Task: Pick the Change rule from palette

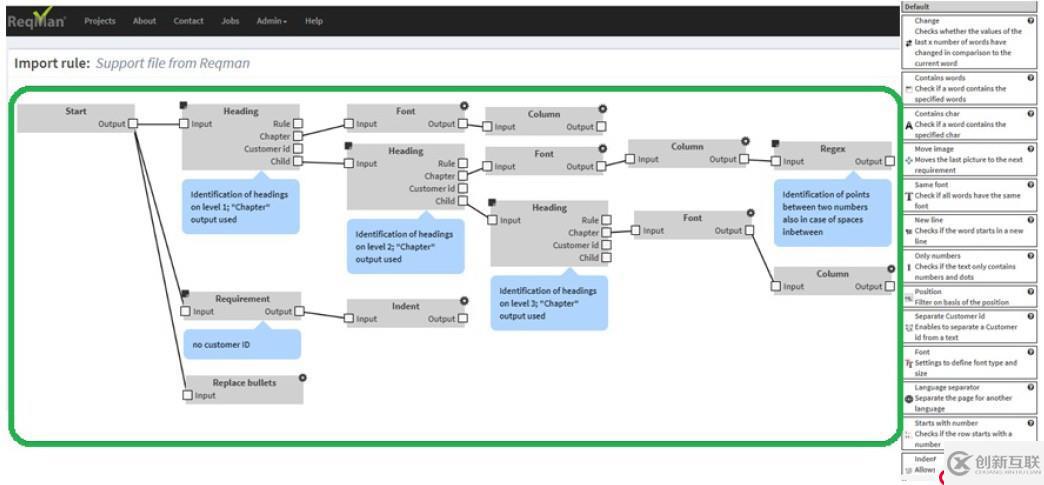Action: point(969,42)
